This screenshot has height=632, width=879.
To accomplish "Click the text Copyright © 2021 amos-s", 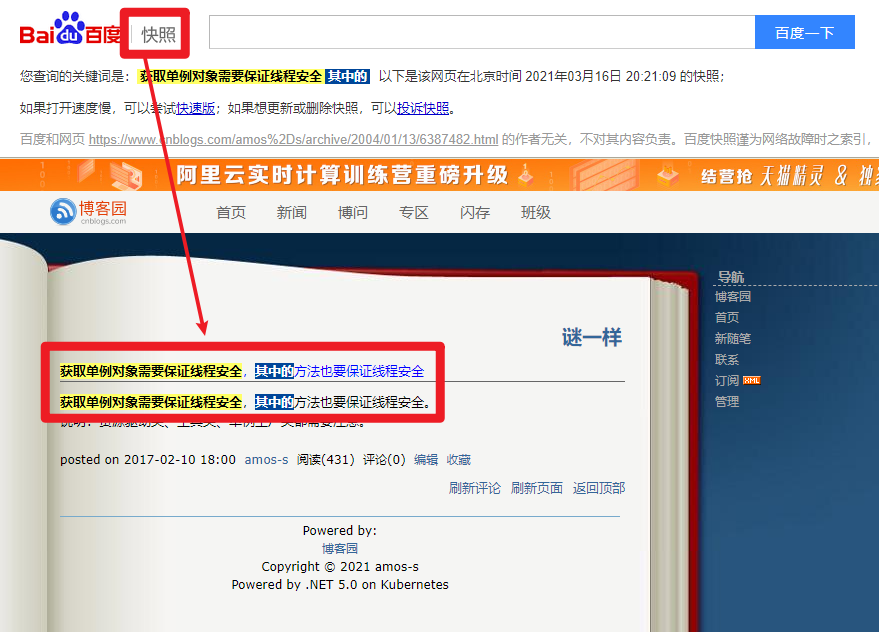I will (x=340, y=566).
